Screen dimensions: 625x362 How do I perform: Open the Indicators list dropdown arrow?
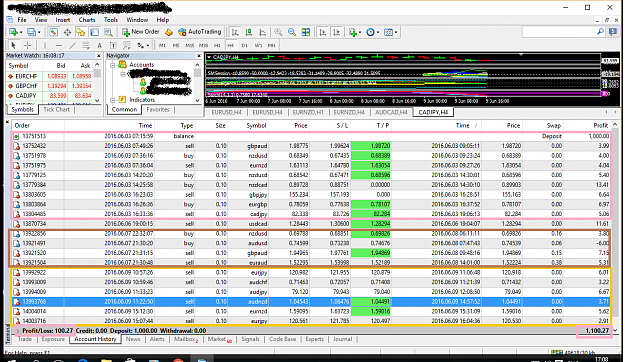coord(360,32)
